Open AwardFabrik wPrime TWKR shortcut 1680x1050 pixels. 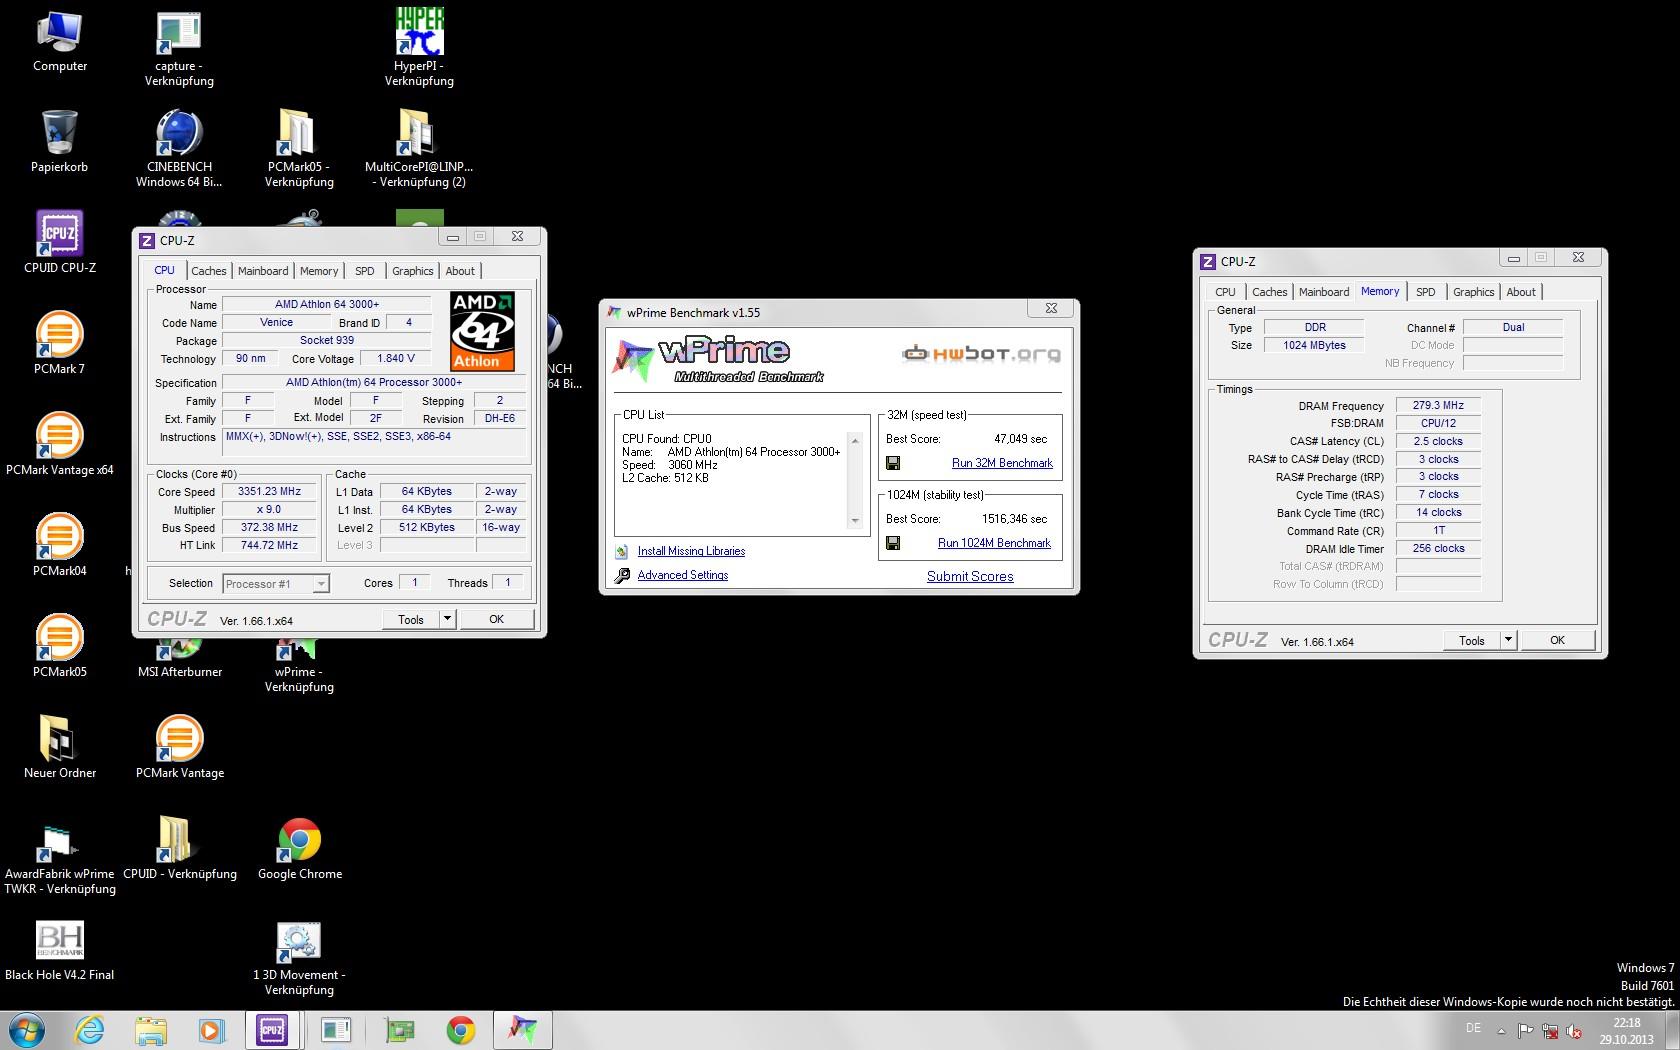pos(60,858)
